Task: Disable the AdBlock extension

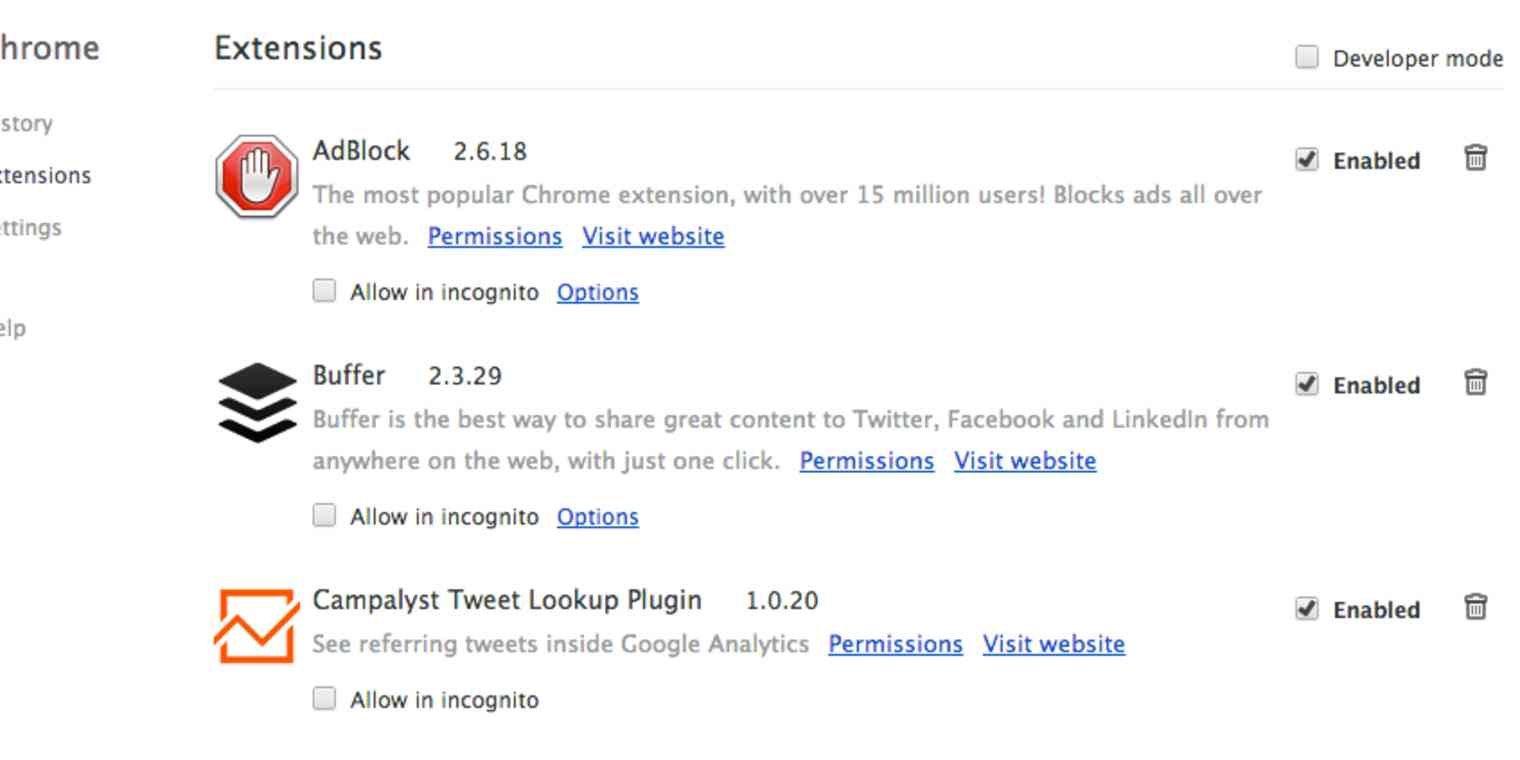Action: [x=1308, y=160]
